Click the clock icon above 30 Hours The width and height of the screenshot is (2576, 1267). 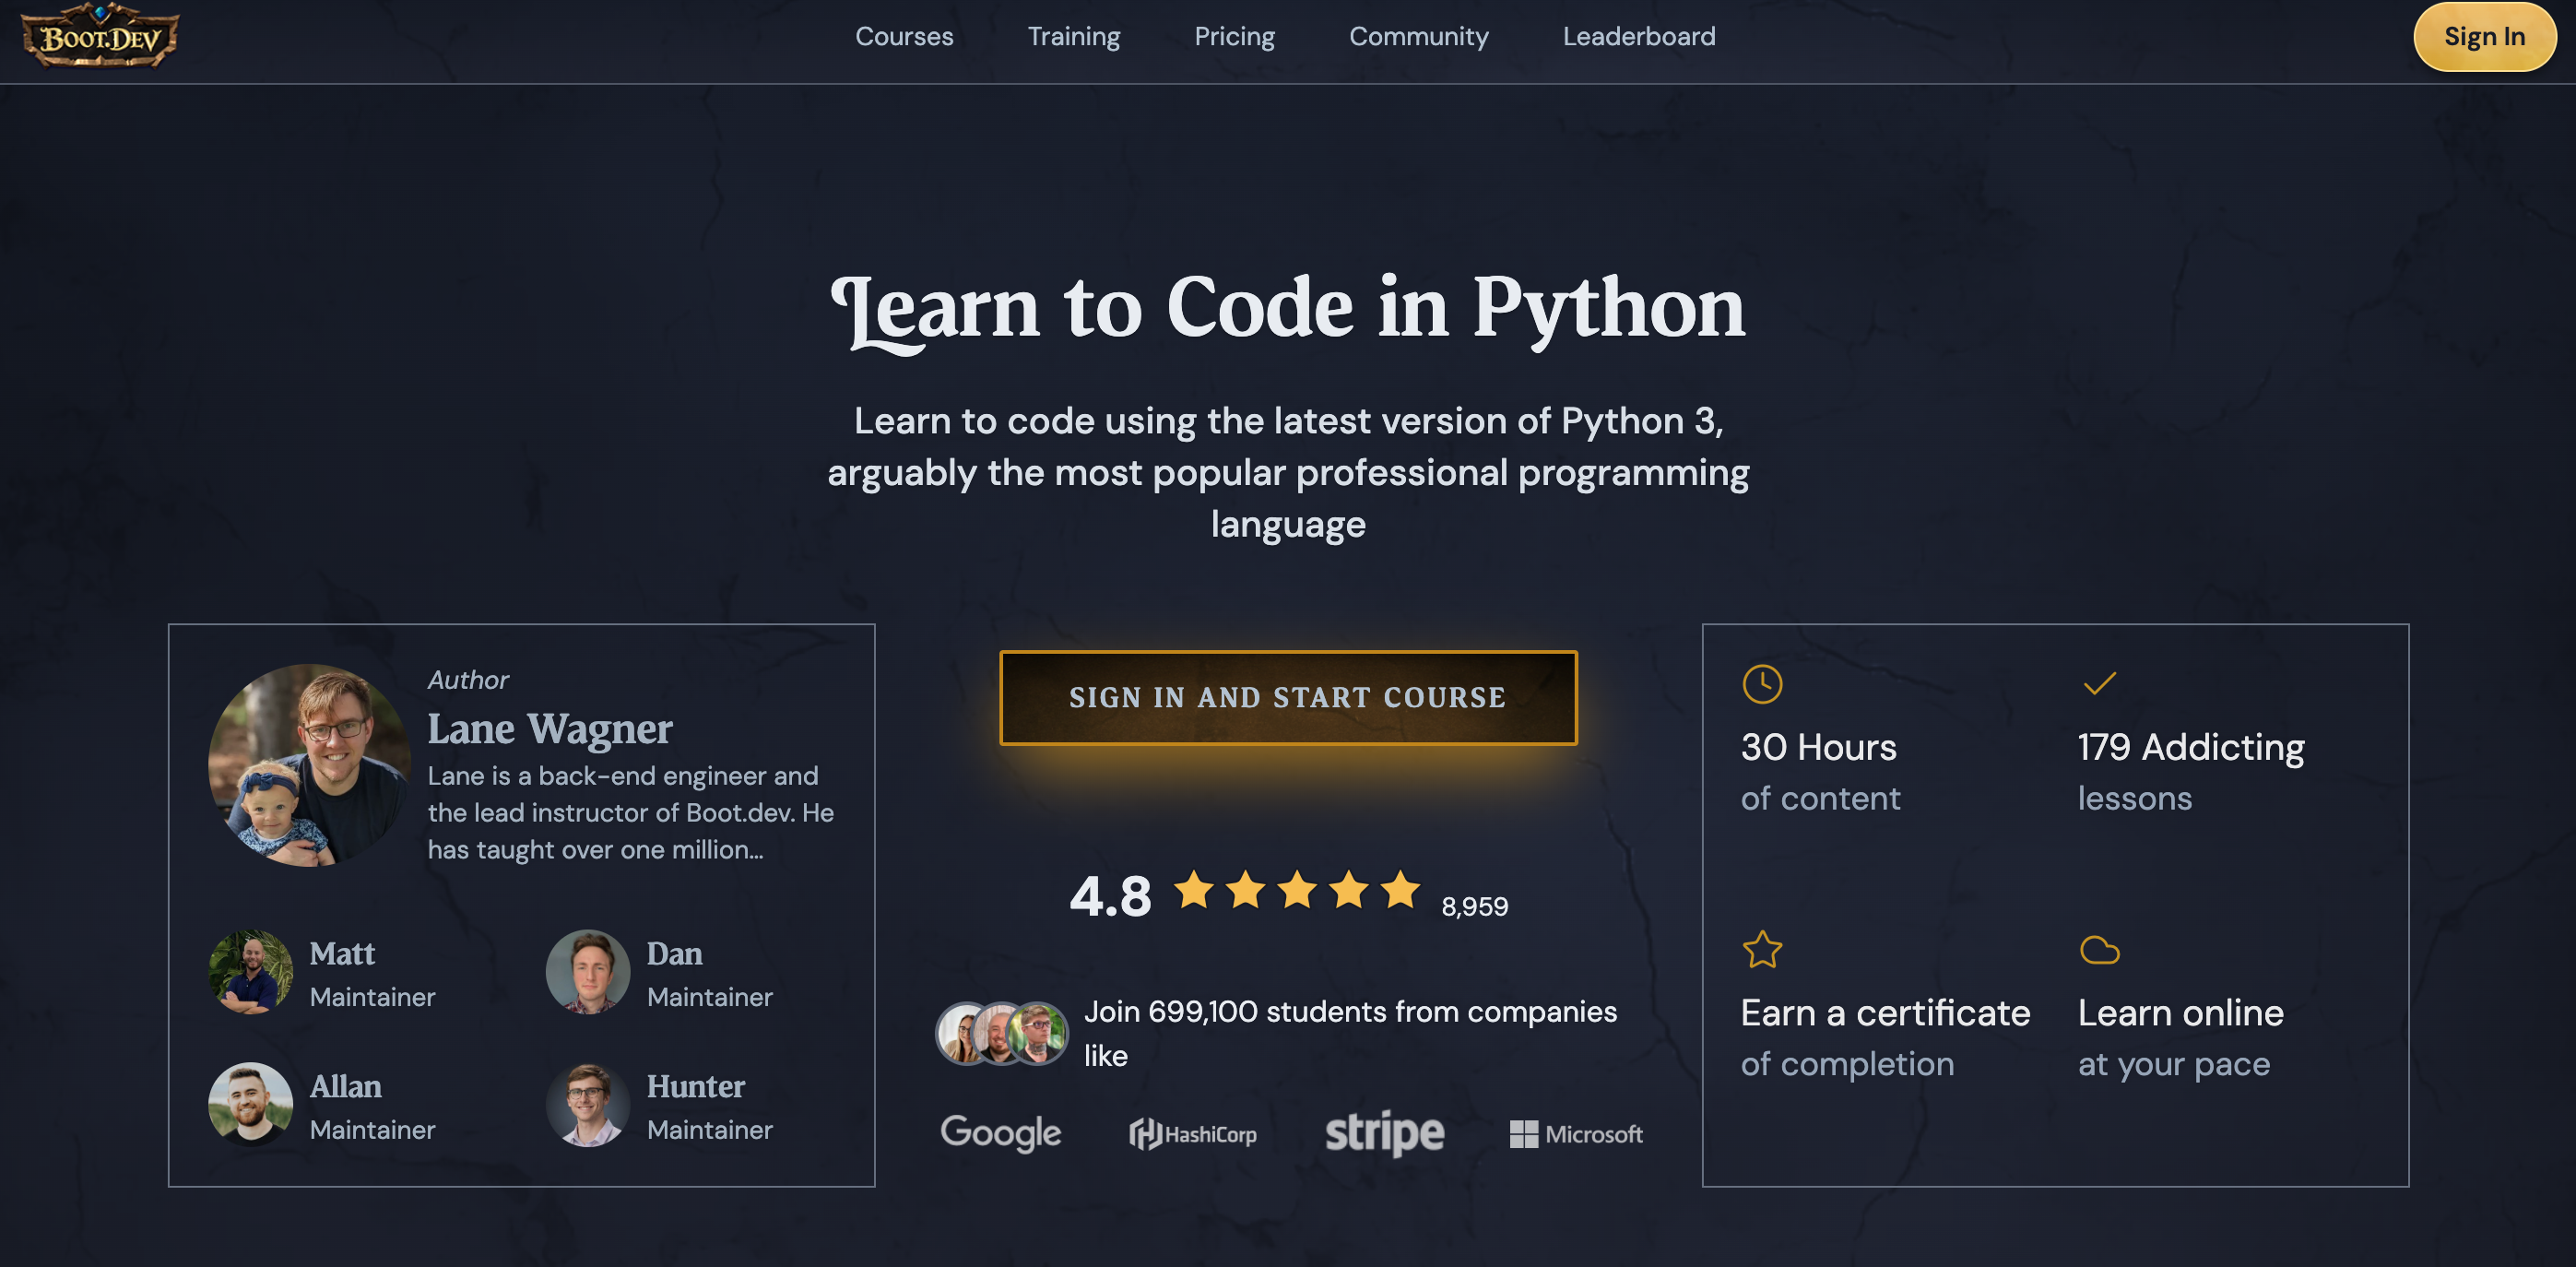coord(1762,684)
